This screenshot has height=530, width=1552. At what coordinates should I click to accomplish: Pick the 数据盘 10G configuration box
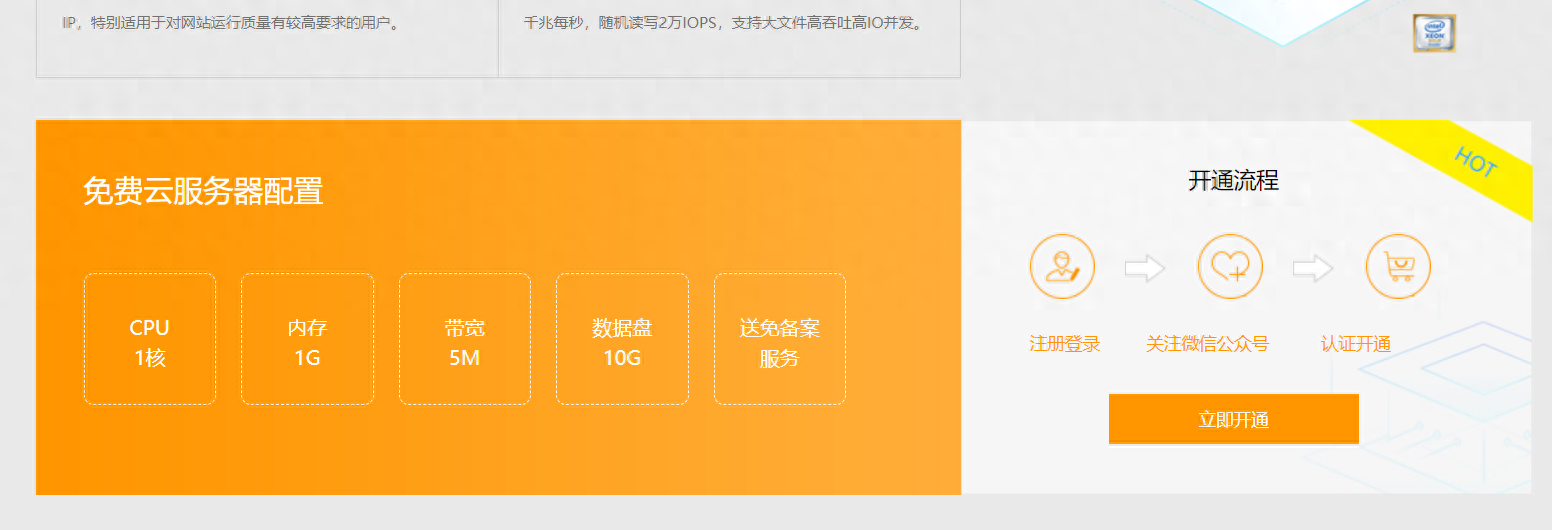pyautogui.click(x=622, y=340)
